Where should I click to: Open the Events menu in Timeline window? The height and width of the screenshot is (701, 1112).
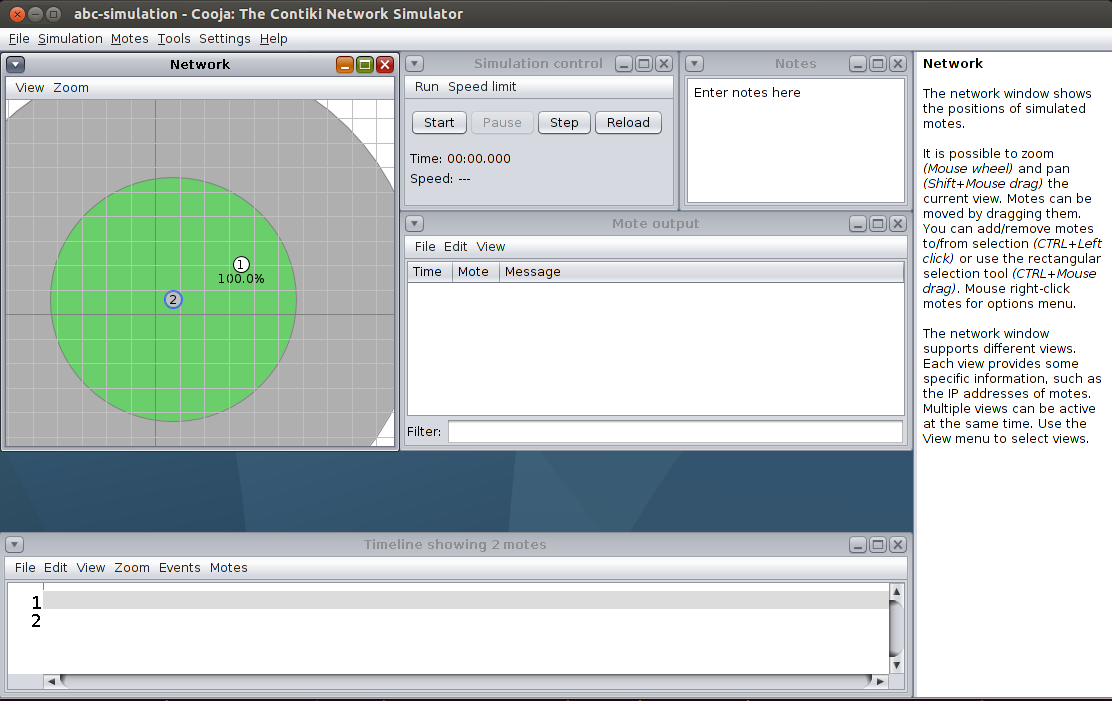point(179,568)
